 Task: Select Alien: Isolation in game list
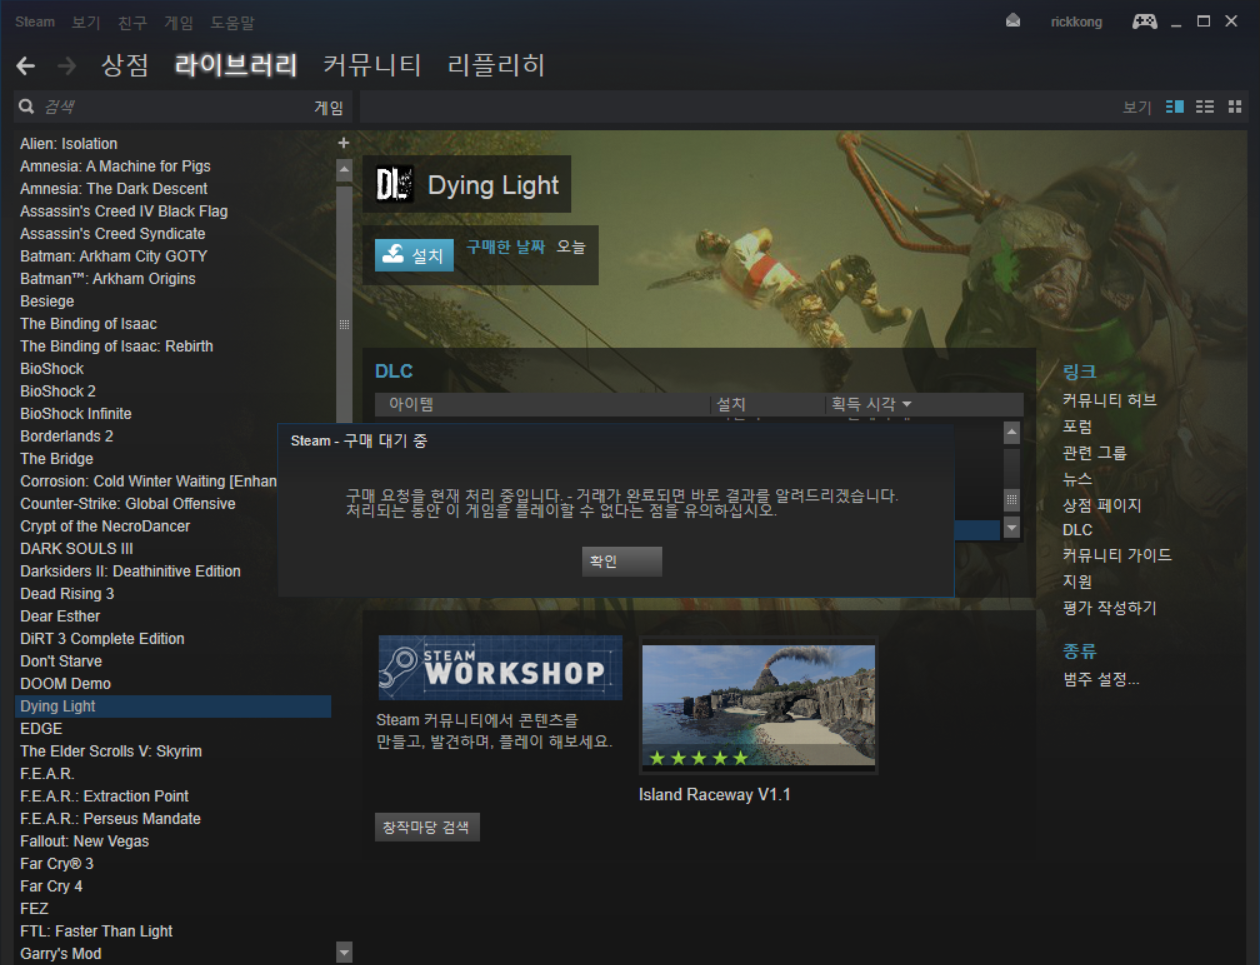(x=69, y=144)
